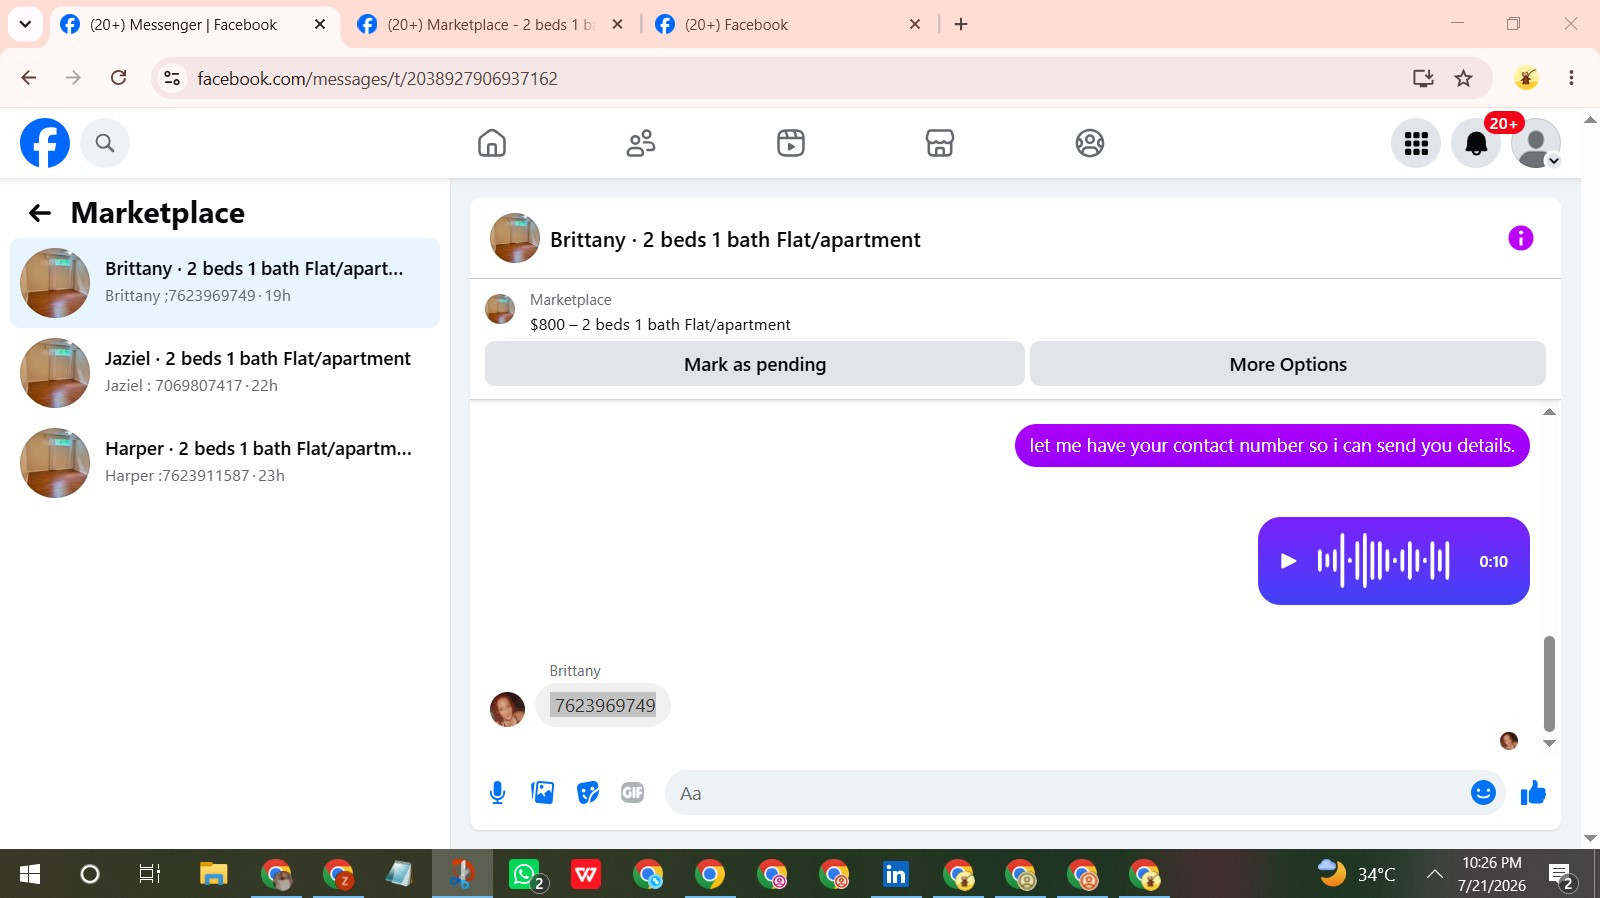This screenshot has height=898, width=1600.
Task: Switch to the Marketplace 2 beds tab
Action: pyautogui.click(x=490, y=25)
